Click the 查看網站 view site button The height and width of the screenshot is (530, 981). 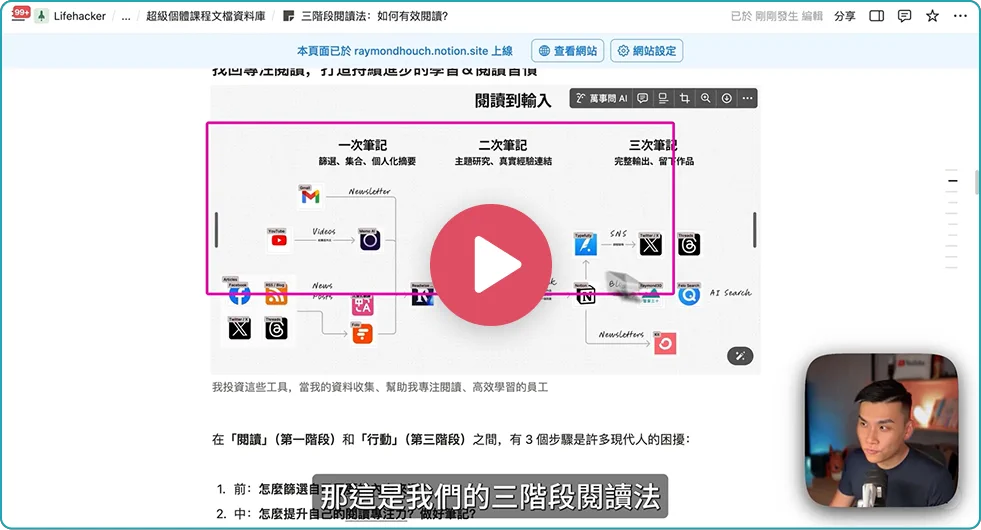(x=567, y=51)
